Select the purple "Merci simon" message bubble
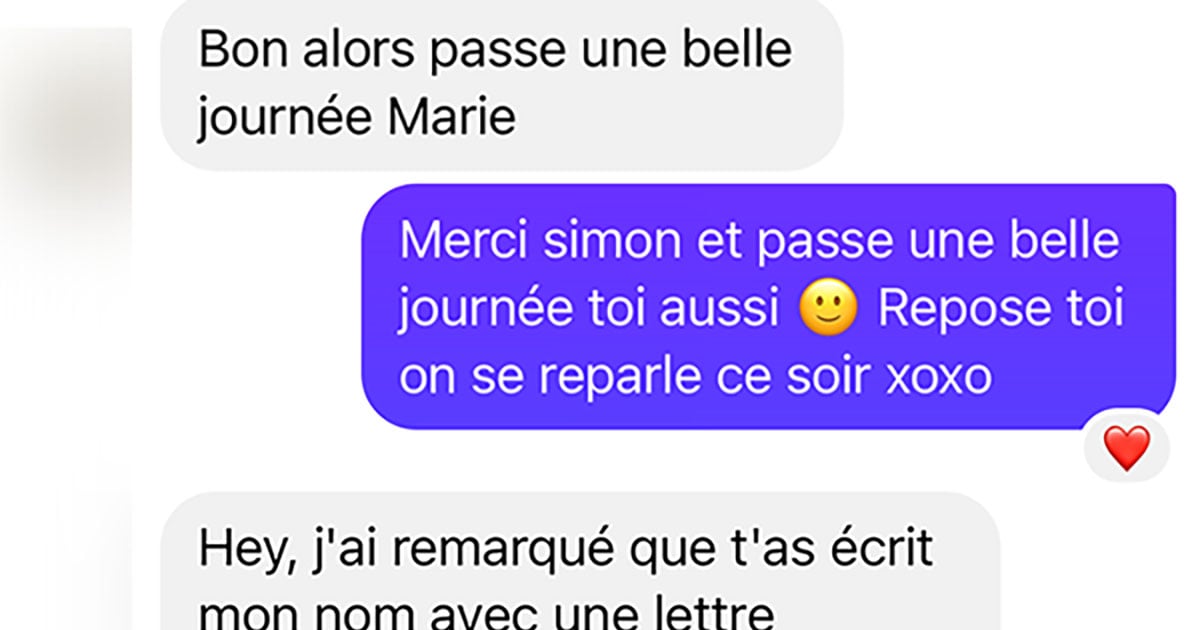Screen dimensions: 1200x630 point(768,306)
